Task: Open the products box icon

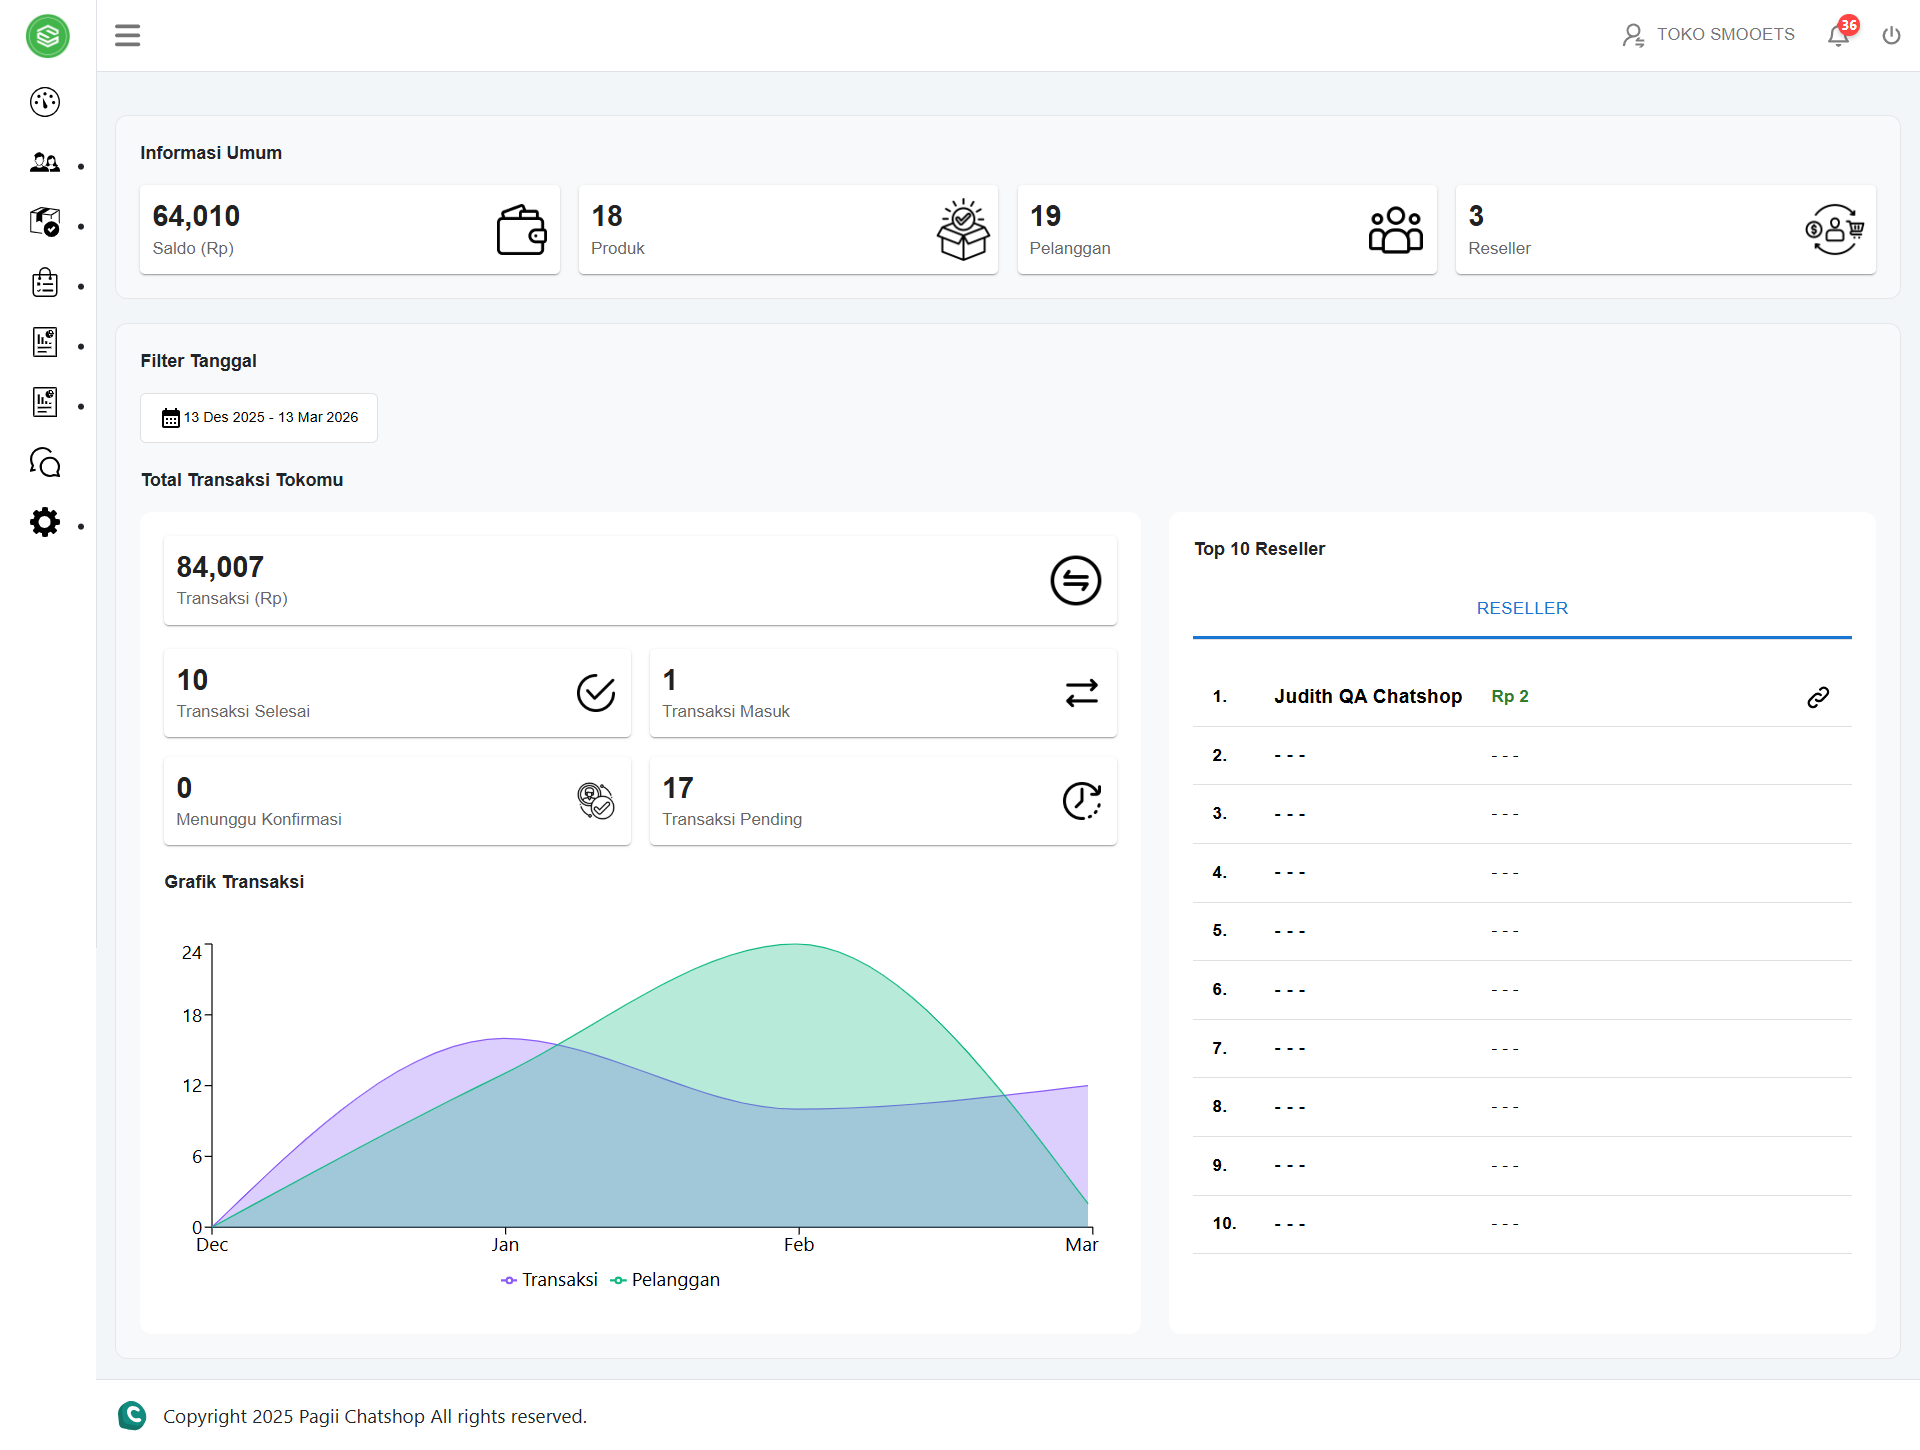Action: [x=45, y=222]
